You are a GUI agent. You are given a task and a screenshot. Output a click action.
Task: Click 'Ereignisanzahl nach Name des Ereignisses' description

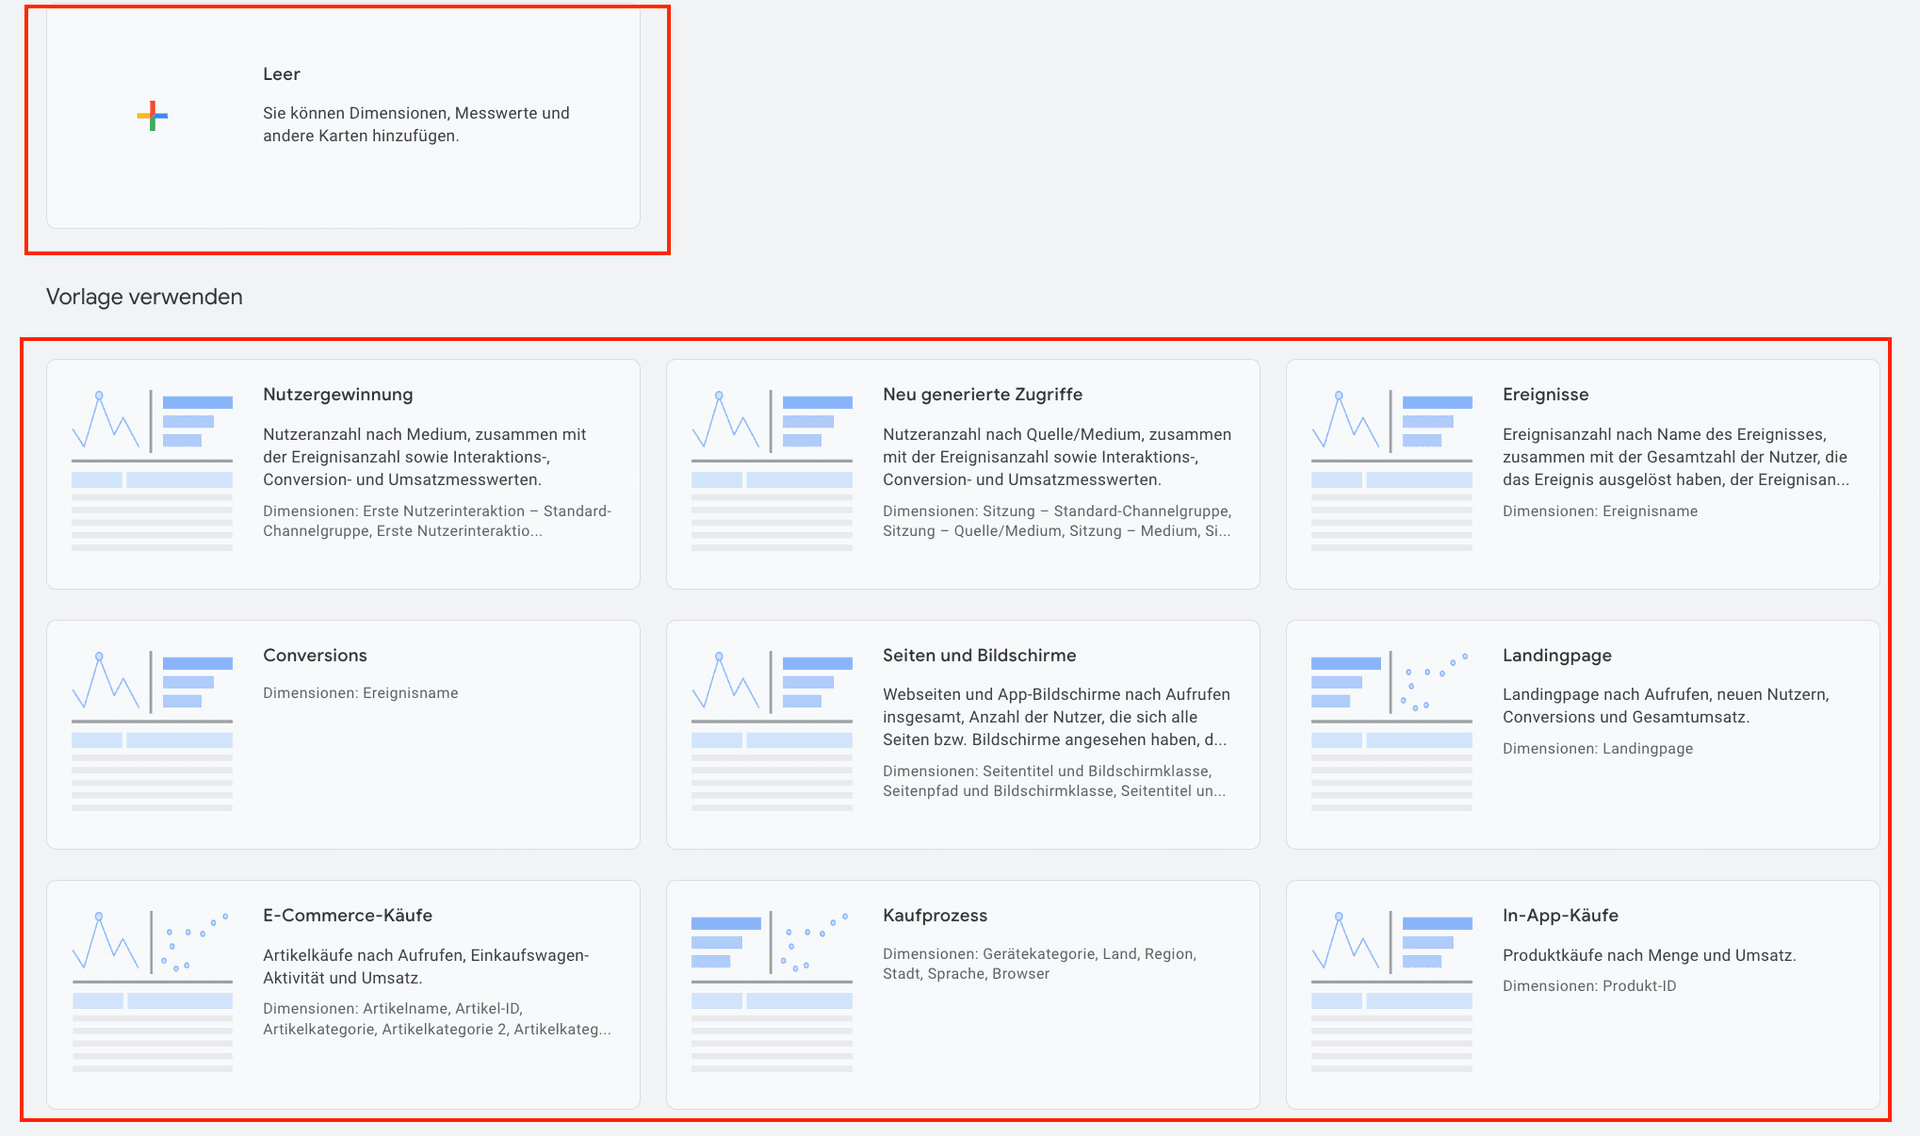coord(1676,457)
